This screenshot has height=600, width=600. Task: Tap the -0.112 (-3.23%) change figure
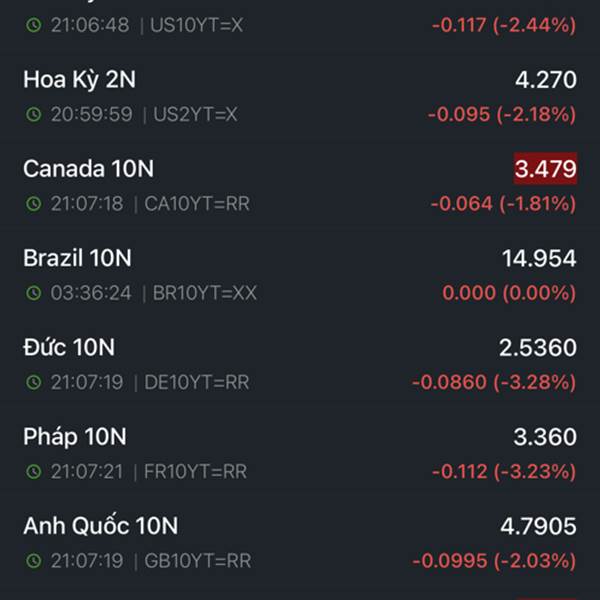pos(504,471)
